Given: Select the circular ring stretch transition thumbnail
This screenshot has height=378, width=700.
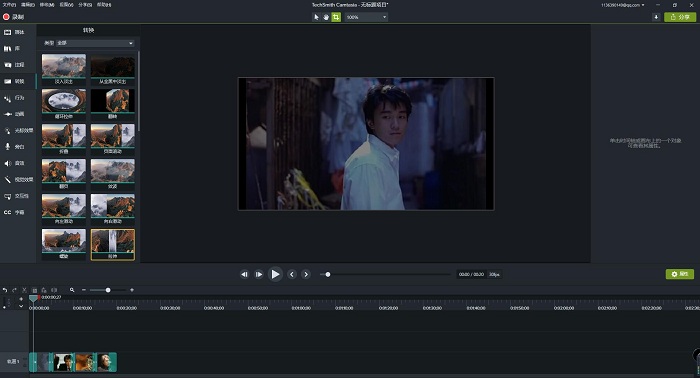Looking at the screenshot, I should click(64, 104).
